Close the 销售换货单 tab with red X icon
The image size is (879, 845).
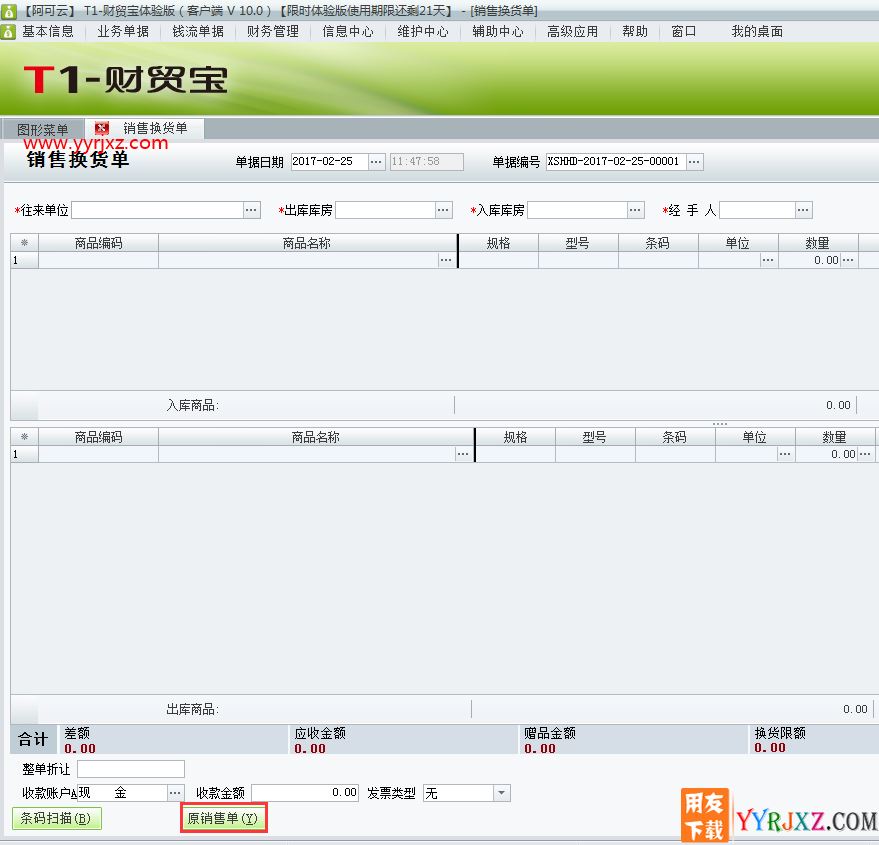pos(101,128)
